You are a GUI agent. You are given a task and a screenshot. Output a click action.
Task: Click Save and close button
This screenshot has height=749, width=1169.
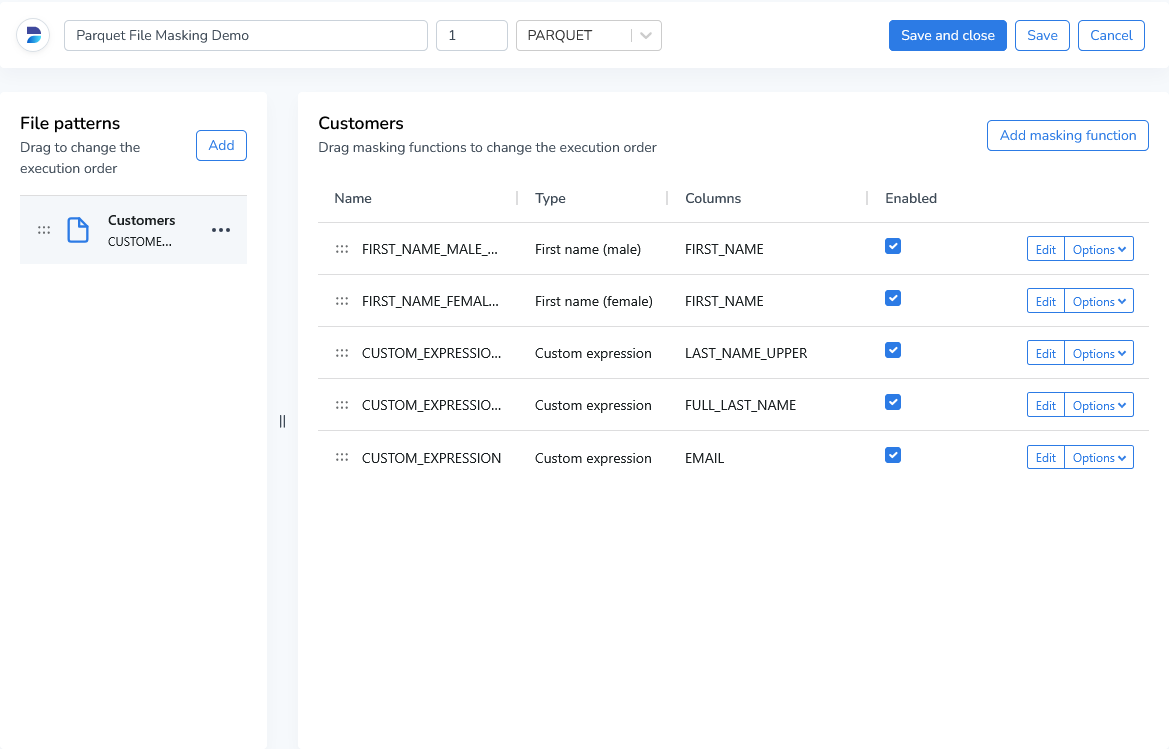pyautogui.click(x=947, y=35)
